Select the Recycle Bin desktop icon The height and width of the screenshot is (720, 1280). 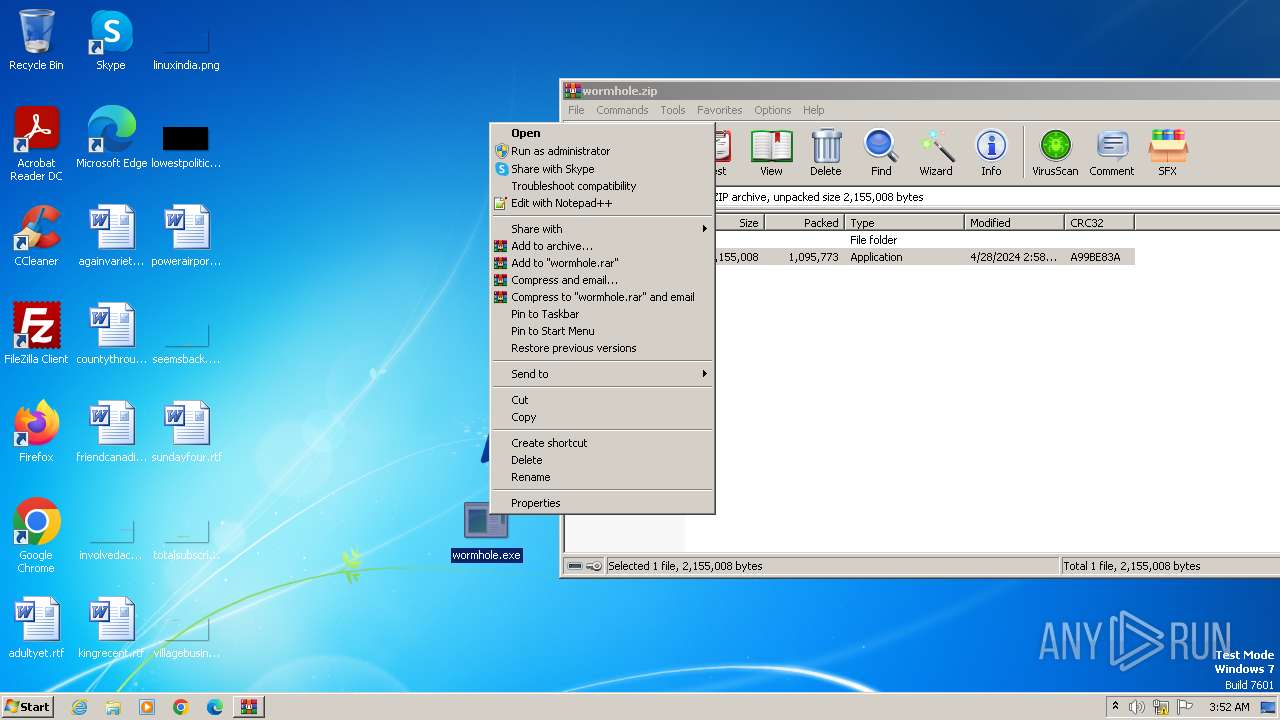pos(36,40)
